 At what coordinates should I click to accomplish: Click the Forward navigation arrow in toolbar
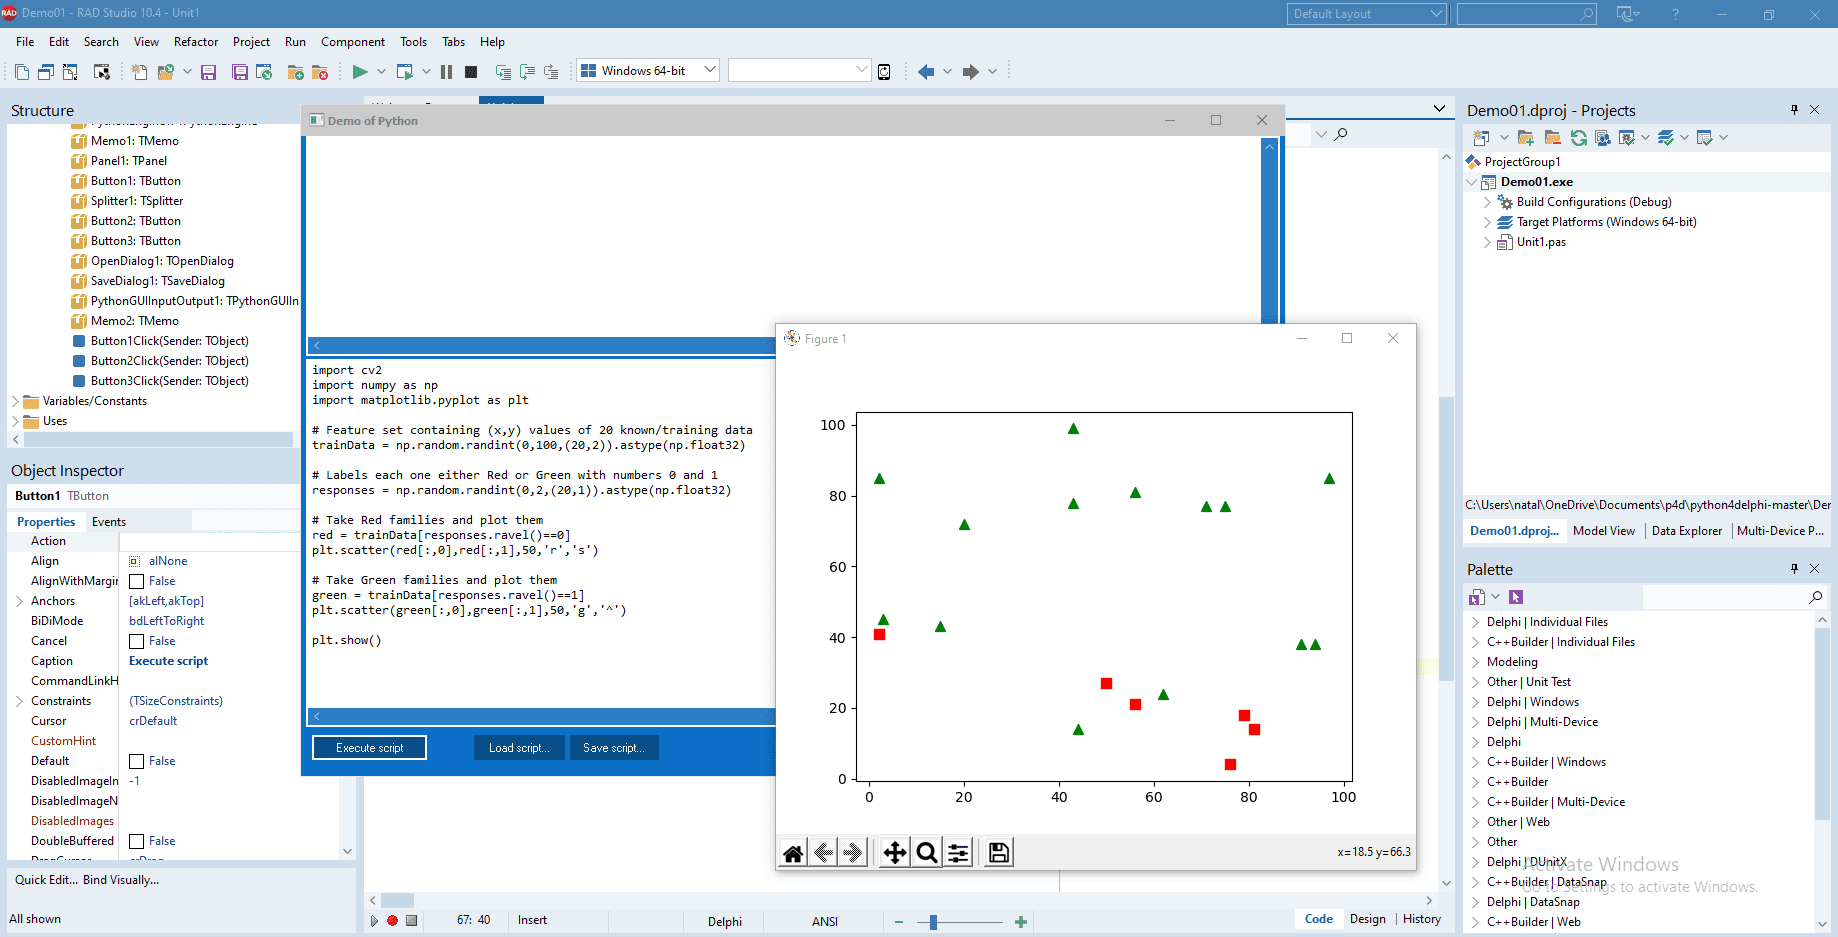pyautogui.click(x=970, y=71)
